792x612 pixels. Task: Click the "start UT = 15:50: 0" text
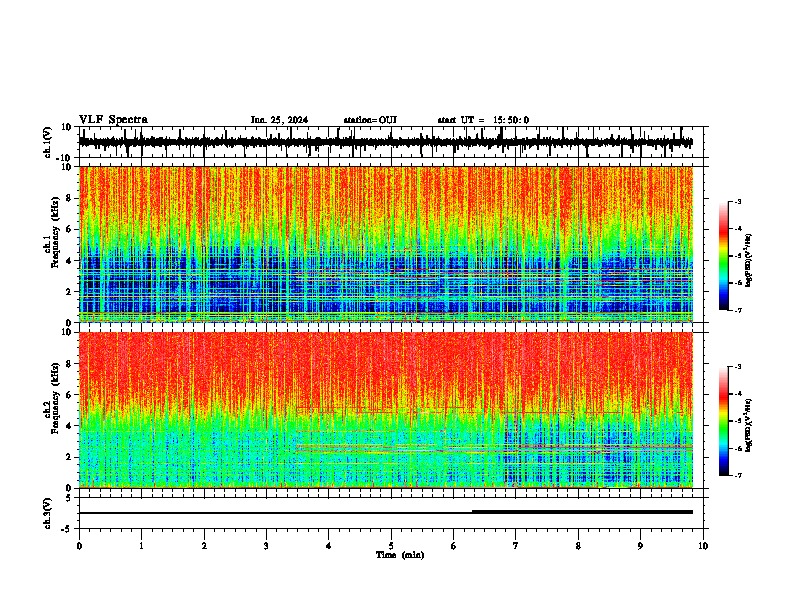coord(483,120)
